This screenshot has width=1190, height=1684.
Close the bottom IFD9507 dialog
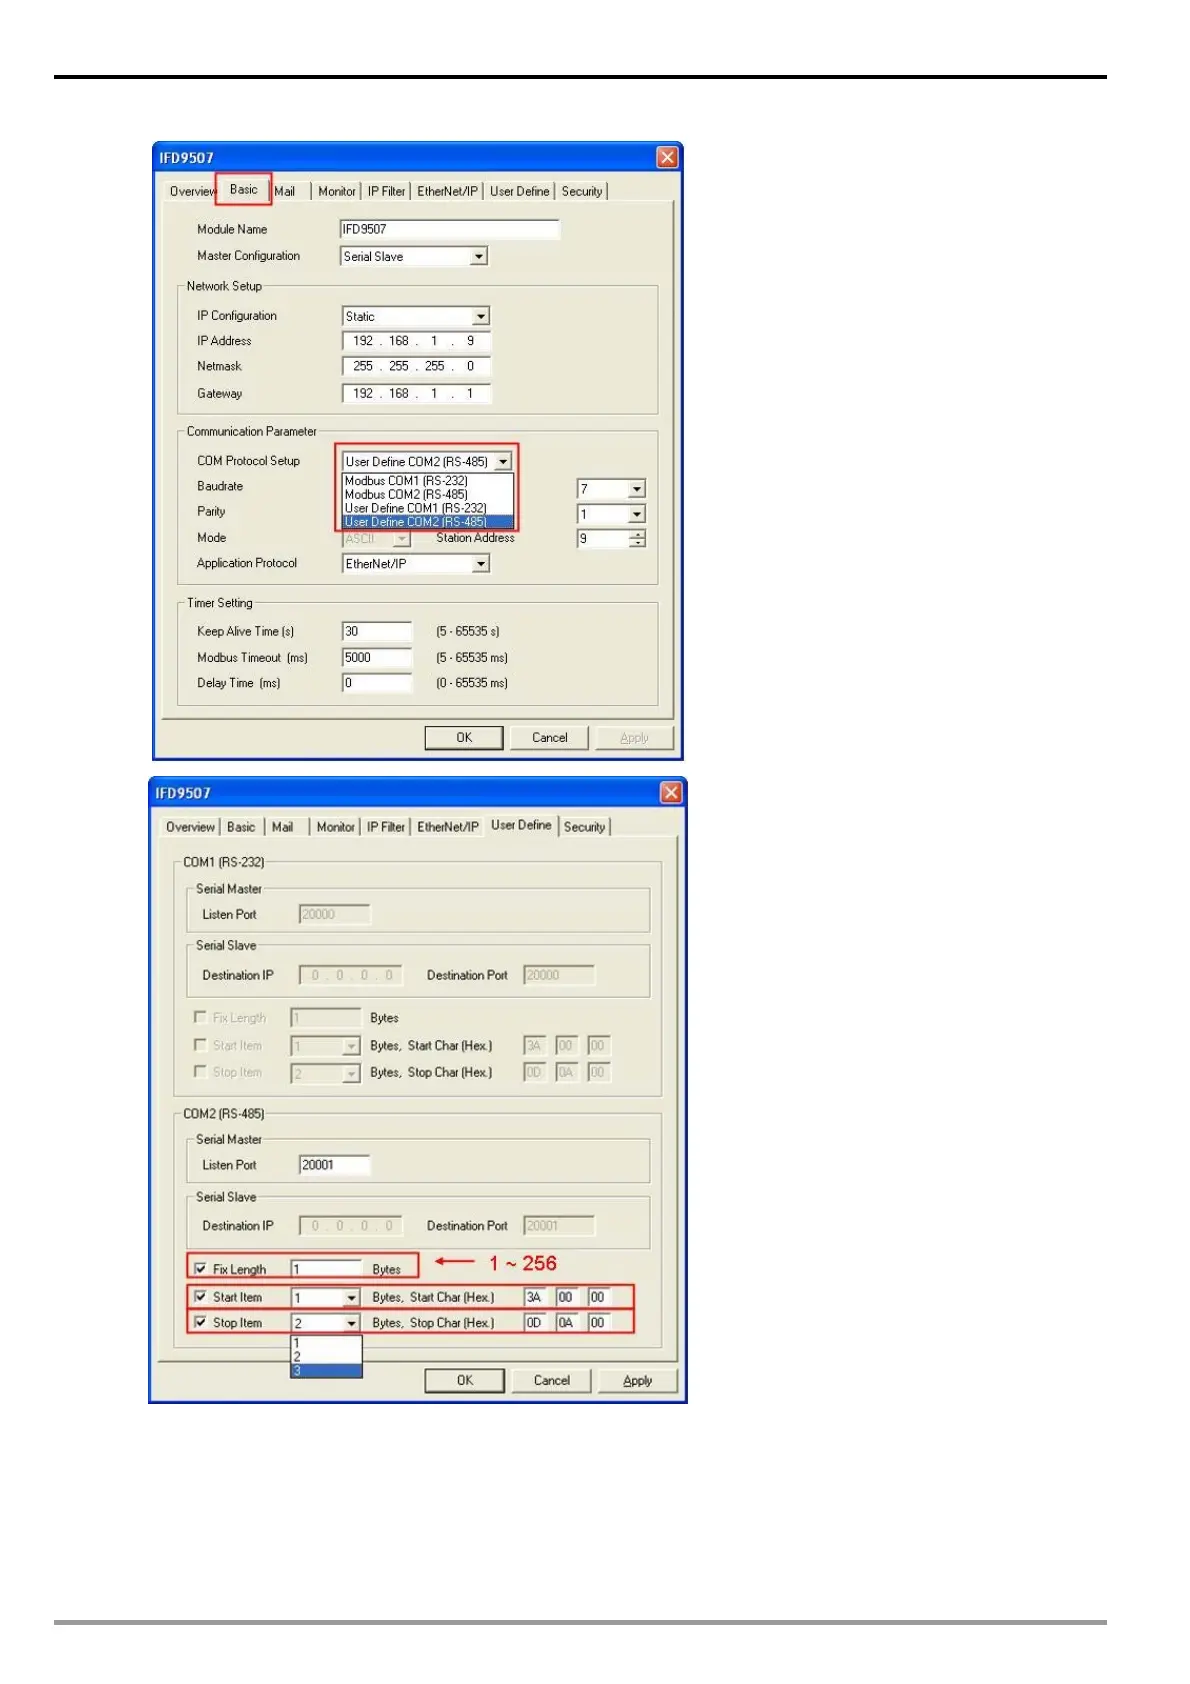coord(671,792)
